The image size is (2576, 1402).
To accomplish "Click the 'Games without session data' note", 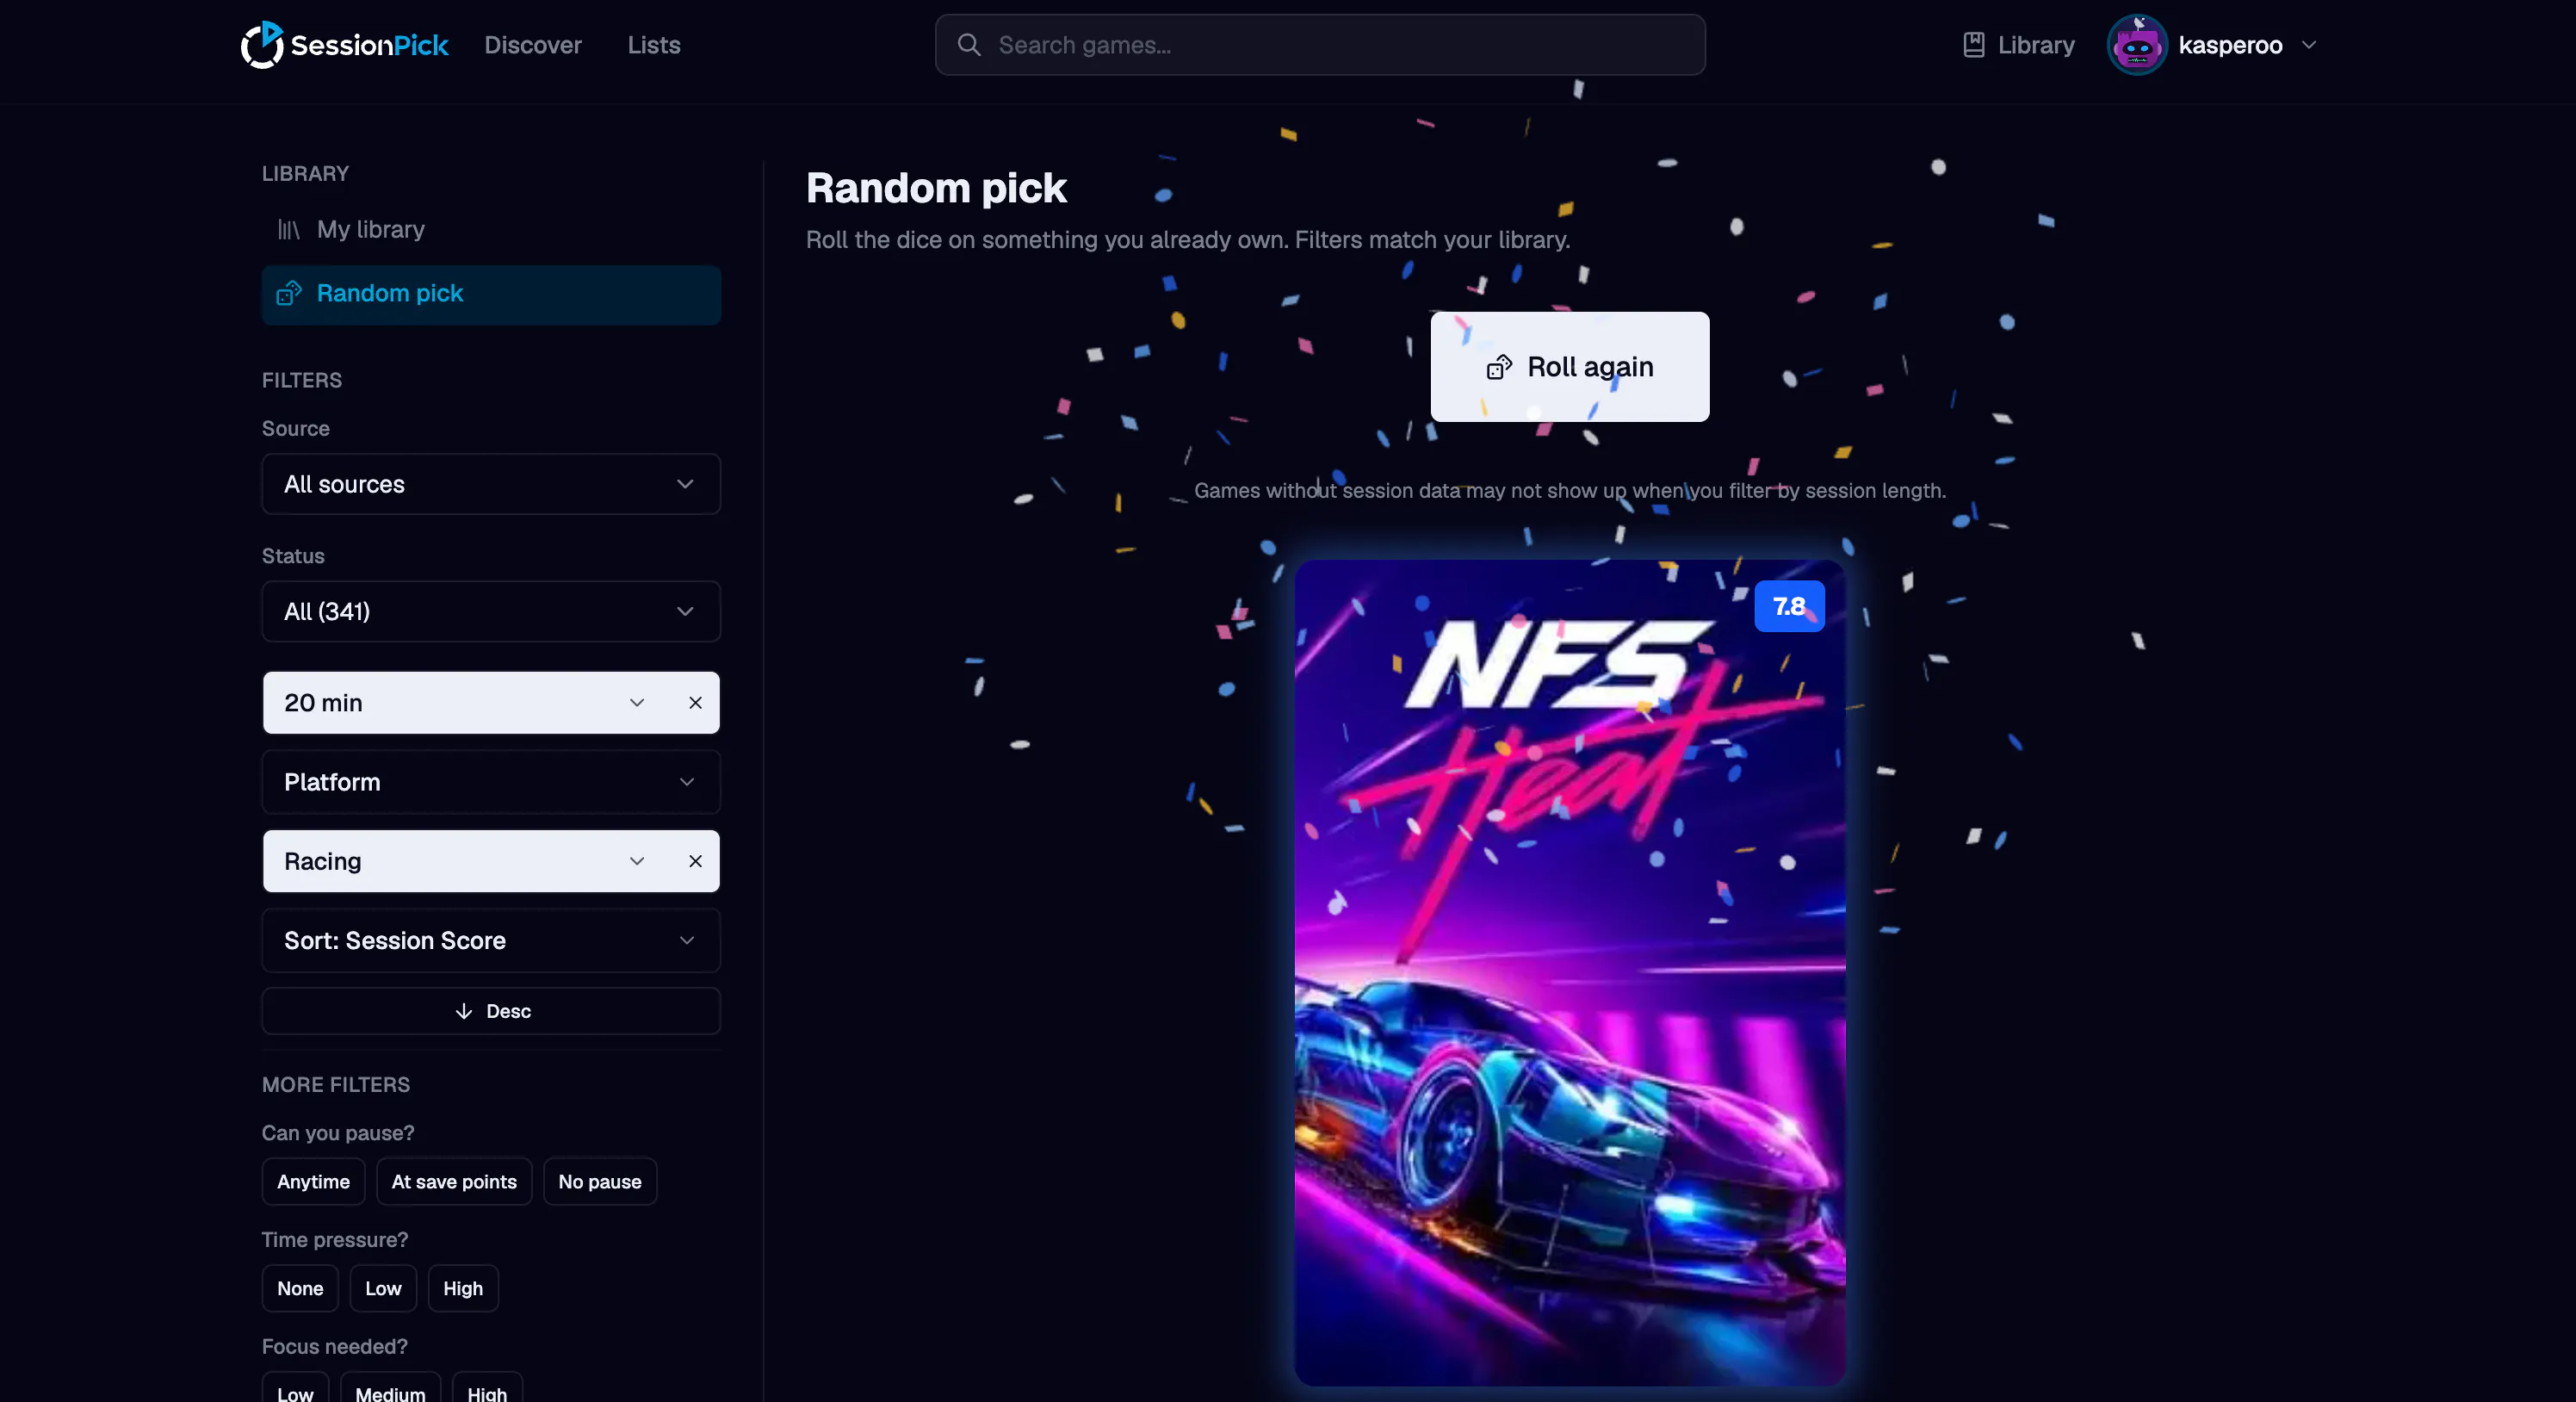I will (1570, 491).
